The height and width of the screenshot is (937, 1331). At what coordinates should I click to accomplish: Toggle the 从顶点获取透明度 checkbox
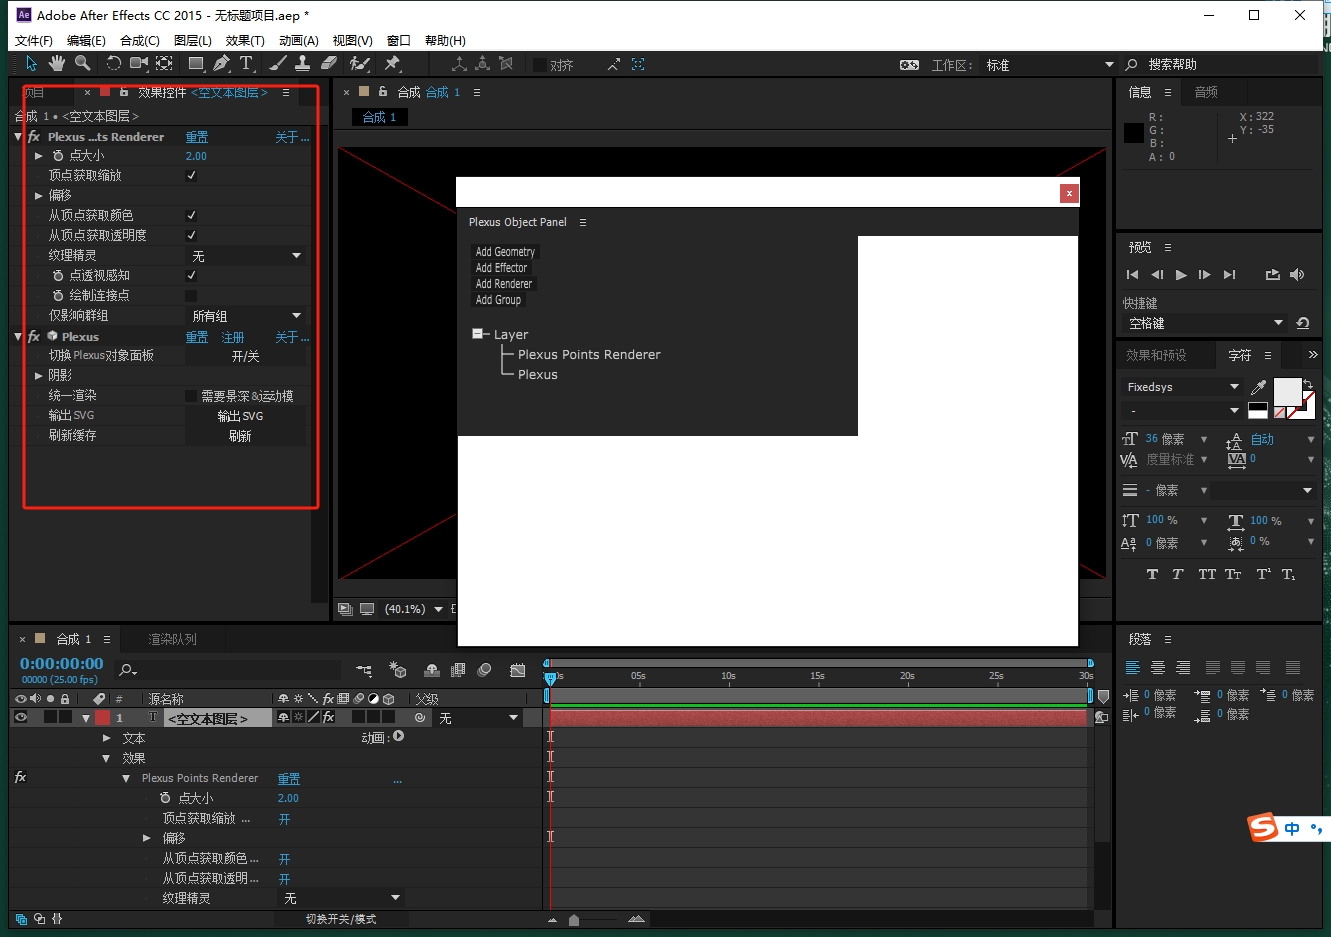(x=191, y=235)
